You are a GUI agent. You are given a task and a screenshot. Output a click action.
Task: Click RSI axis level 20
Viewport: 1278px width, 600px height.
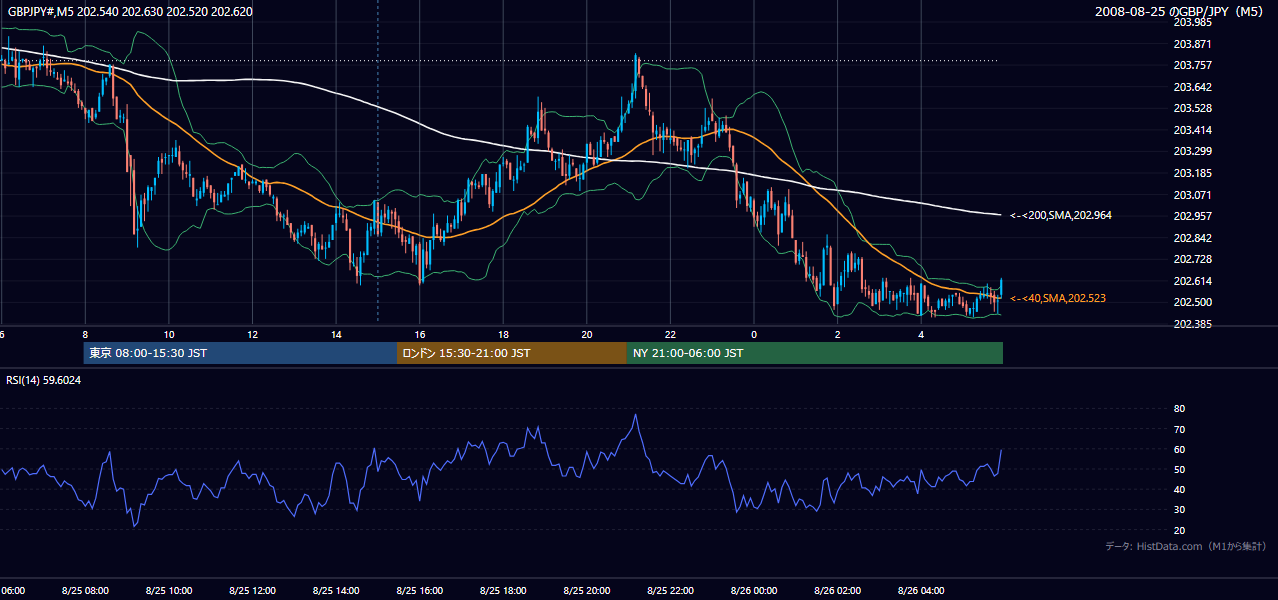coord(1179,530)
